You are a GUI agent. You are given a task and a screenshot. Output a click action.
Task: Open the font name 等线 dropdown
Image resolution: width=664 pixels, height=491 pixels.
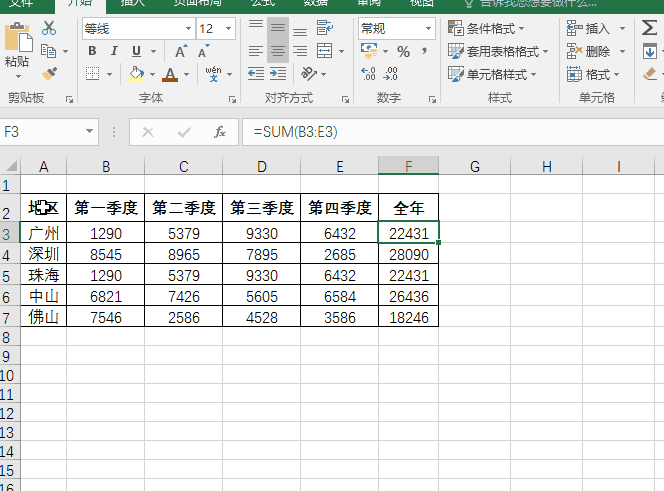tap(188, 29)
